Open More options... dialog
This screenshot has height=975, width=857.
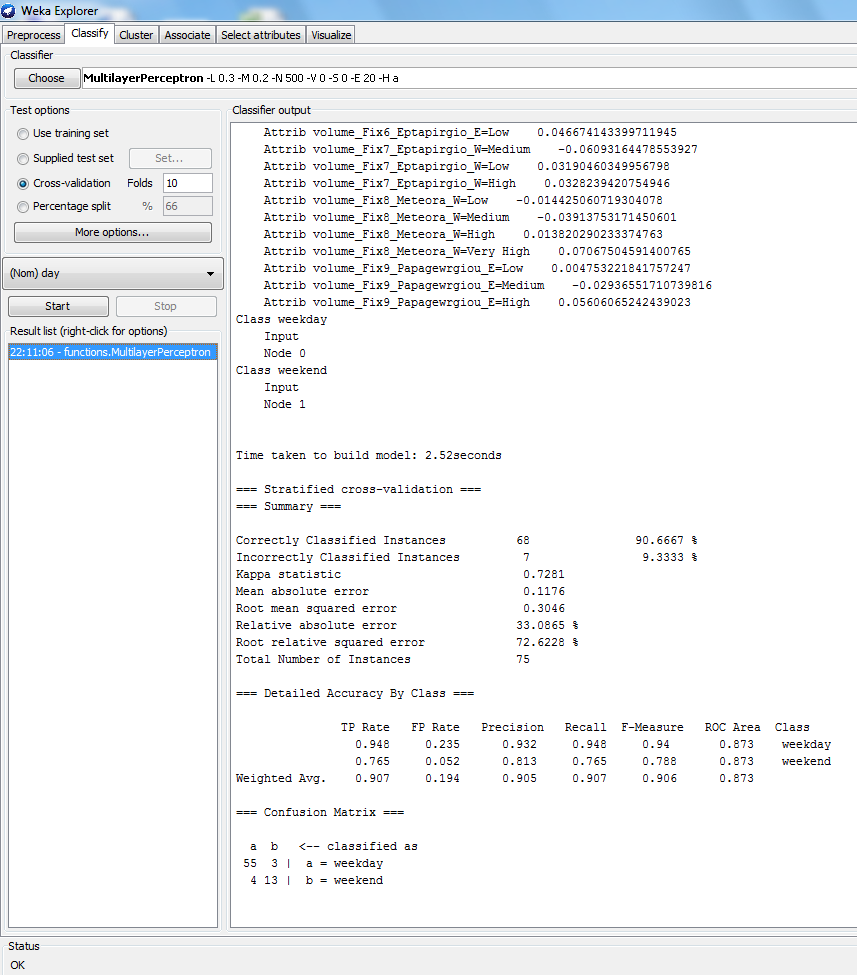(113, 233)
